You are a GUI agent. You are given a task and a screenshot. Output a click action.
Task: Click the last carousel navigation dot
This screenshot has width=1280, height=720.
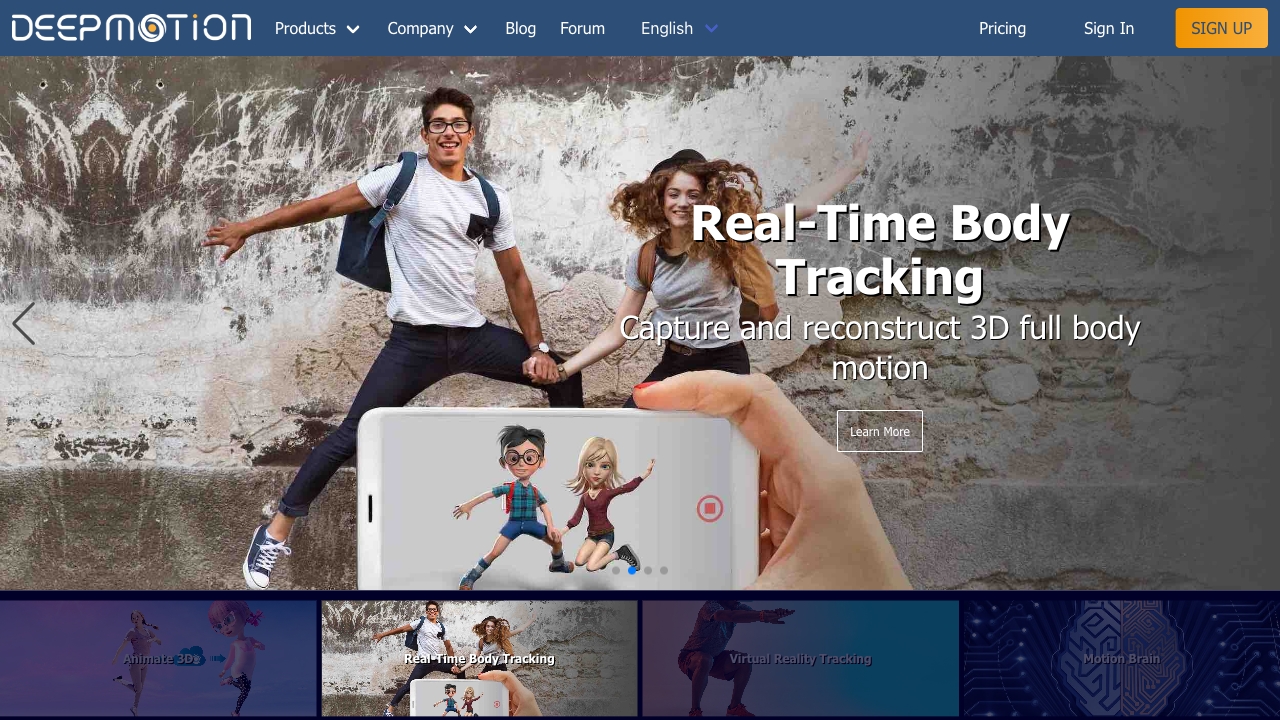[664, 570]
